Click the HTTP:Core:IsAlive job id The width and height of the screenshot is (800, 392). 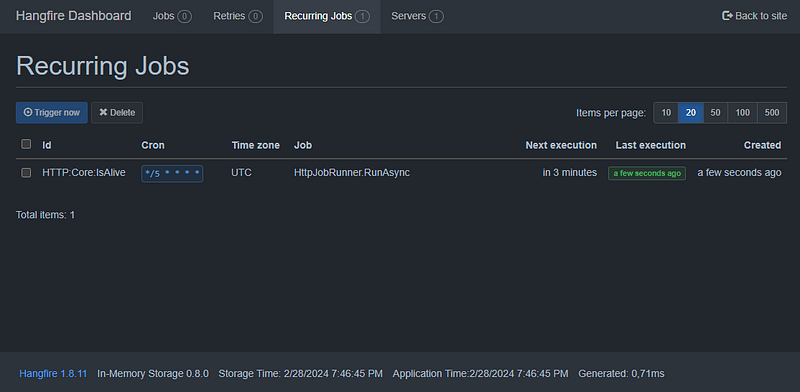[84, 173]
